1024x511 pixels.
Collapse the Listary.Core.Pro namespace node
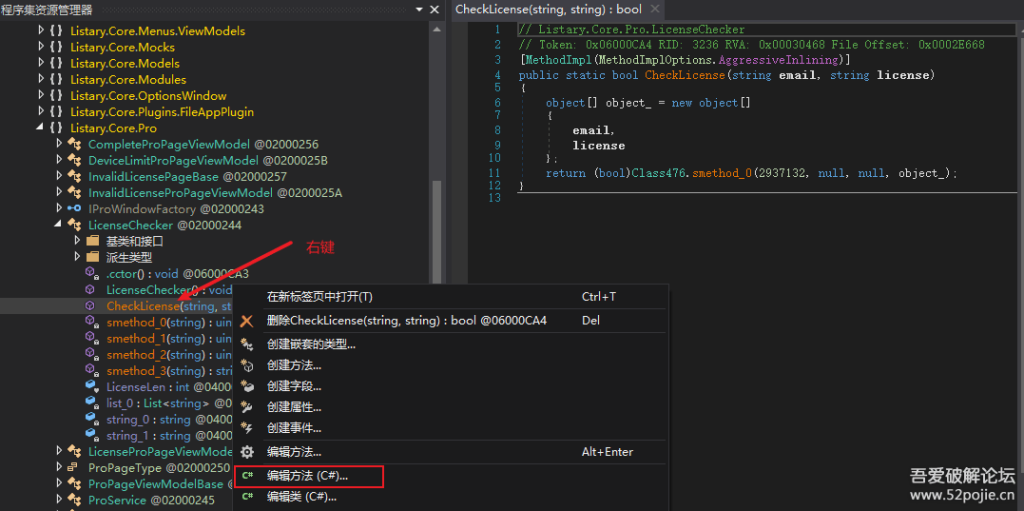41,128
